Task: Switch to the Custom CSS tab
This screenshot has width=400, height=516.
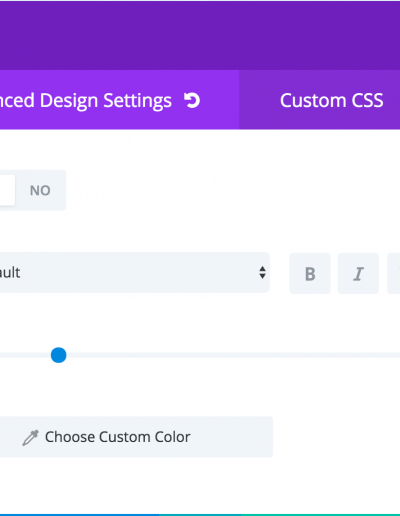Action: pyautogui.click(x=319, y=100)
